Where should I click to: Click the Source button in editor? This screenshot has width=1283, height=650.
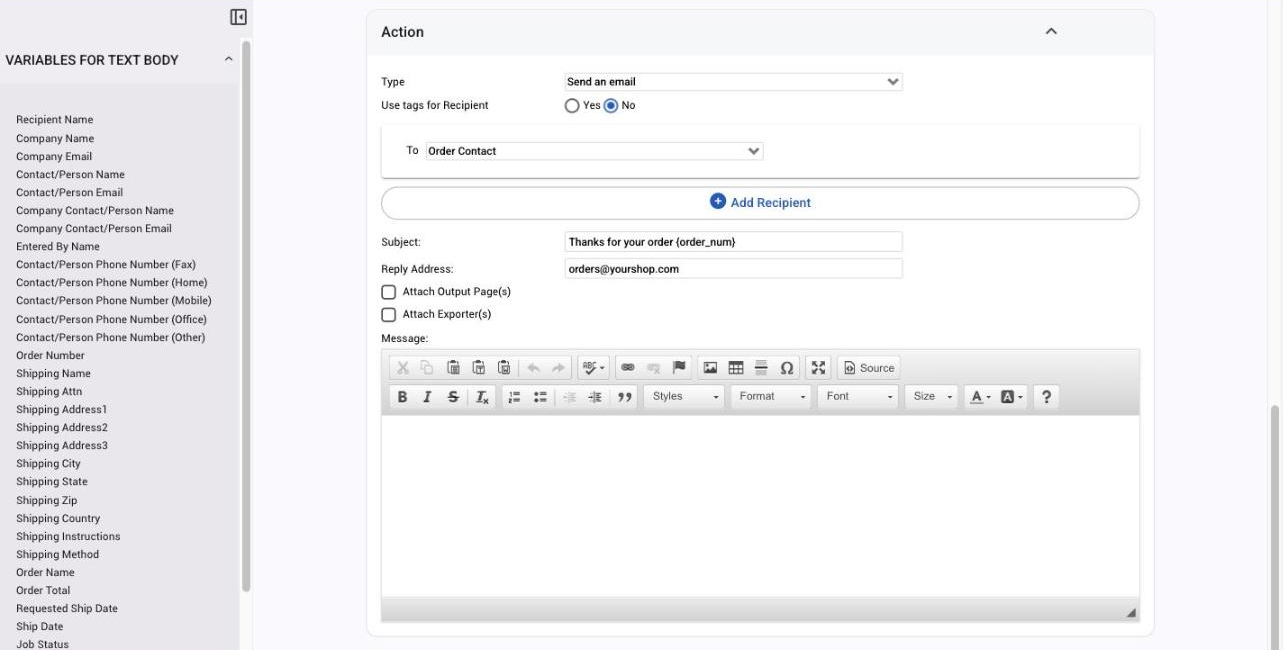(x=869, y=368)
